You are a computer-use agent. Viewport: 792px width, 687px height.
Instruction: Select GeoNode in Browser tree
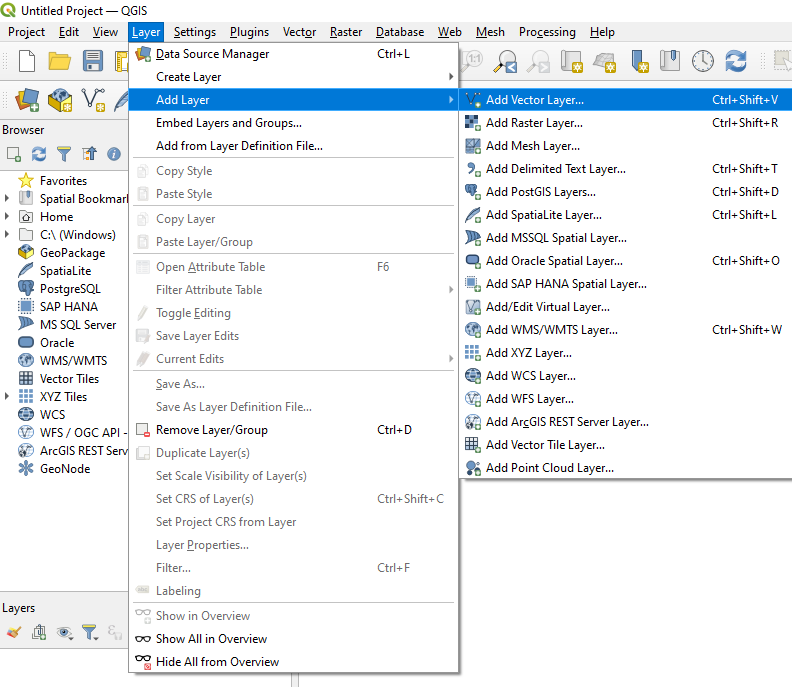tap(65, 469)
